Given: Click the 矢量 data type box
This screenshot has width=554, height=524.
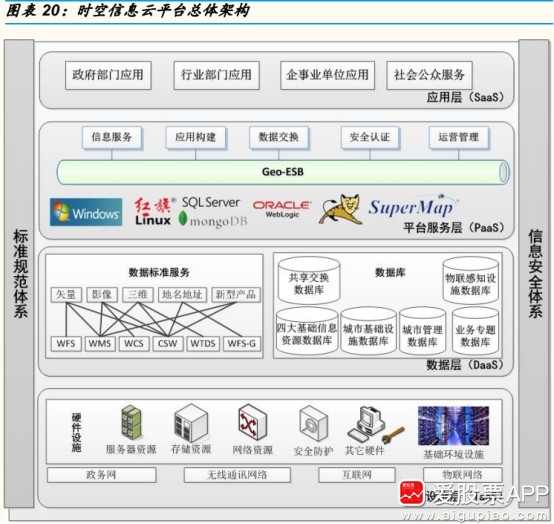Looking at the screenshot, I should click(x=66, y=294).
